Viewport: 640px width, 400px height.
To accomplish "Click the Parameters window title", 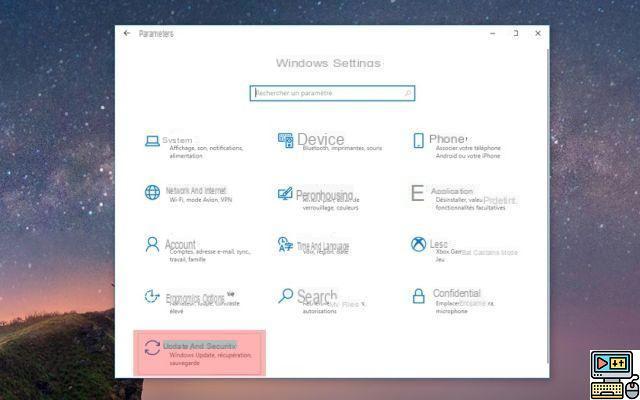I will (156, 33).
